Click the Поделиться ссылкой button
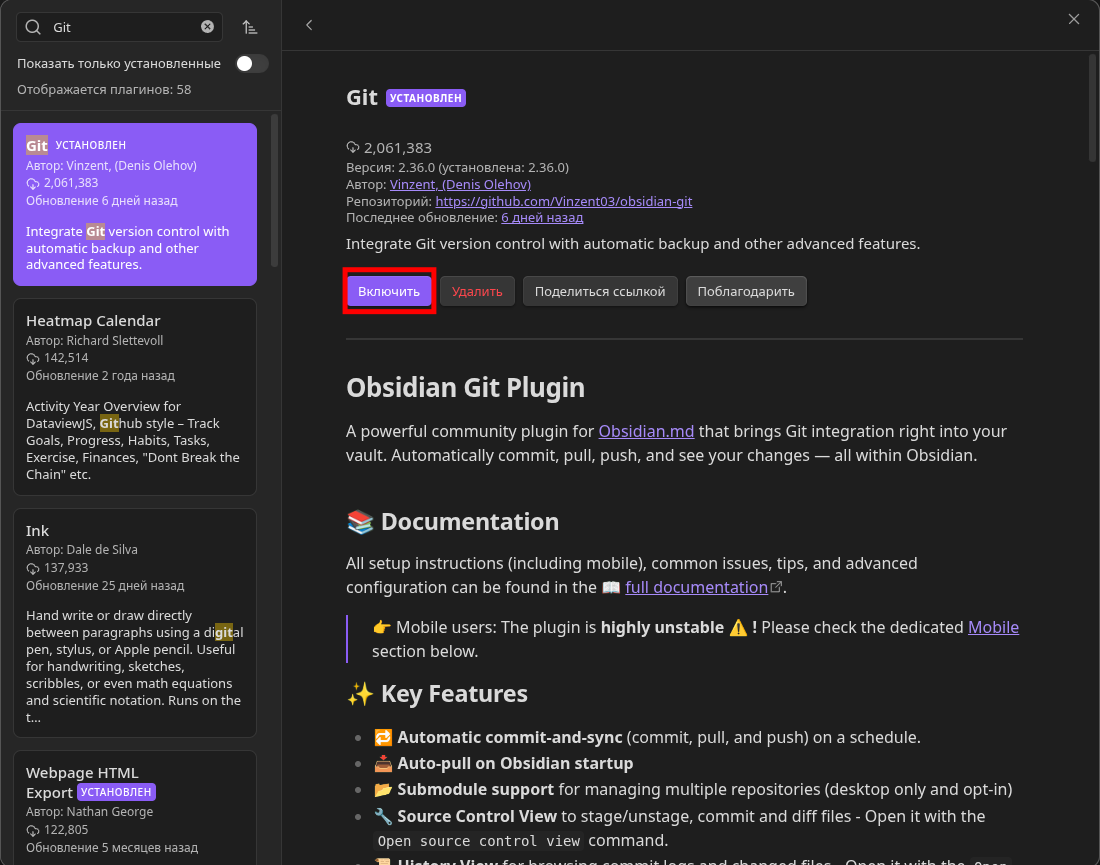 (x=600, y=291)
